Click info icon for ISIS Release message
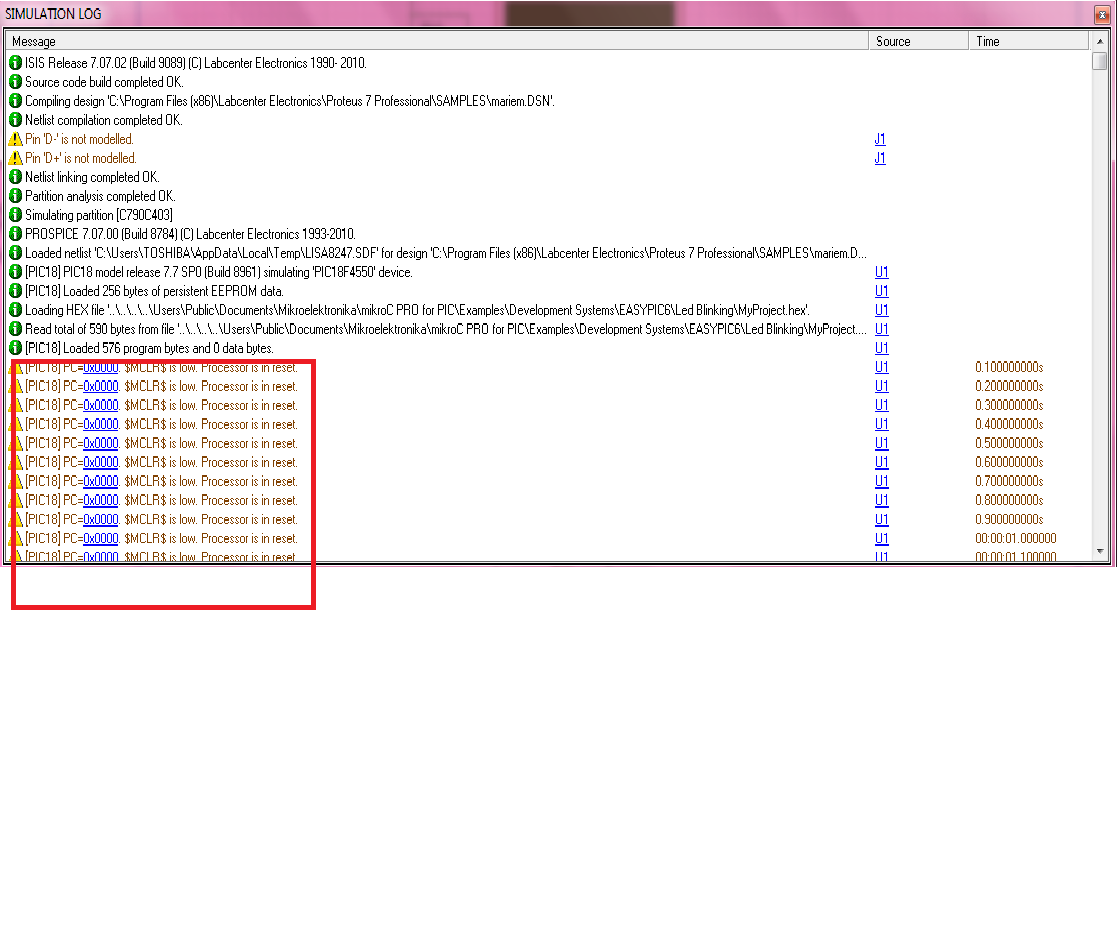1117x948 pixels. click(x=15, y=63)
